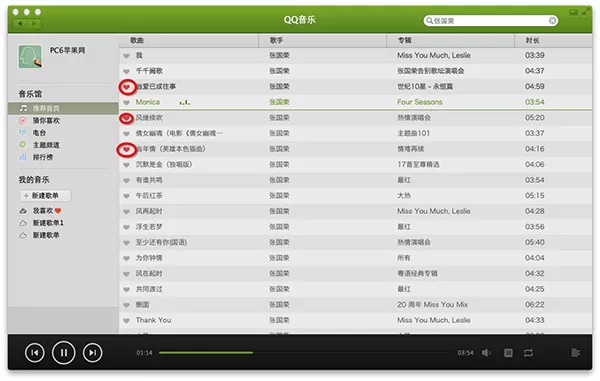Image resolution: width=600 pixels, height=381 pixels.
Task: Like the song 我
Action: [126, 56]
